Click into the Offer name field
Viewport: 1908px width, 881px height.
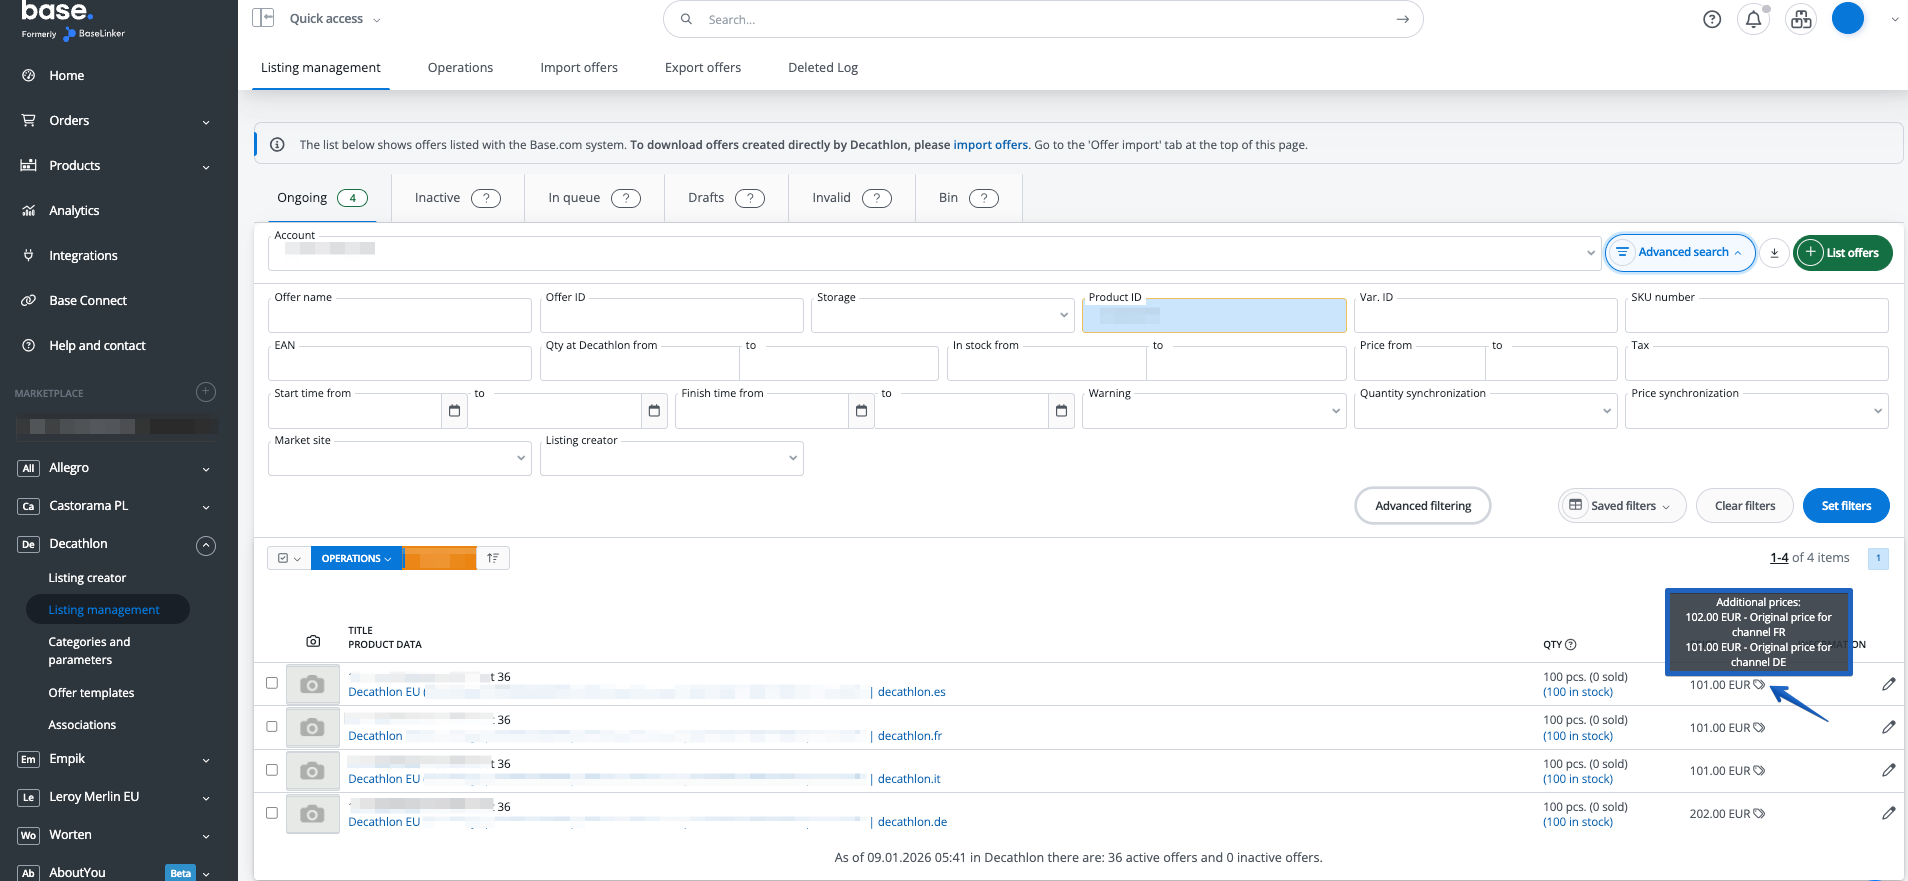(x=399, y=317)
